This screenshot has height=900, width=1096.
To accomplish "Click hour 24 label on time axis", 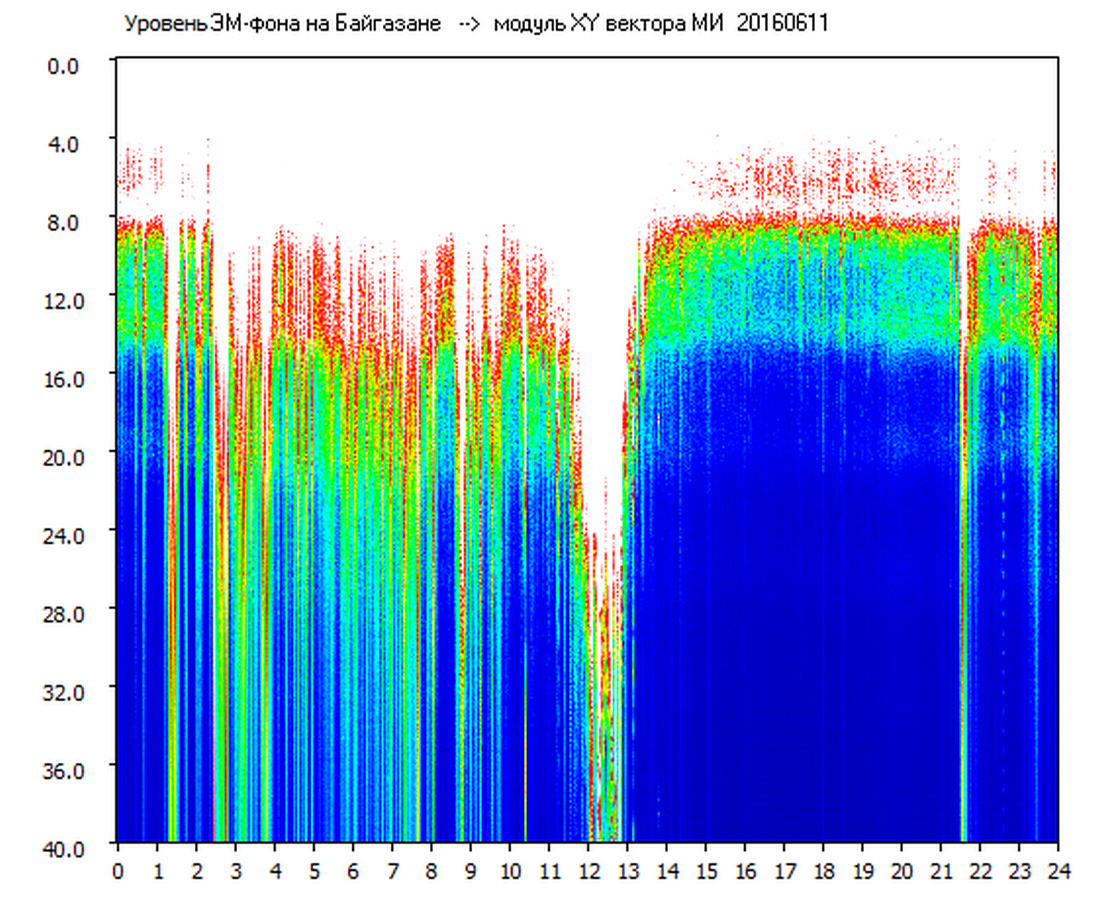I will point(1058,871).
